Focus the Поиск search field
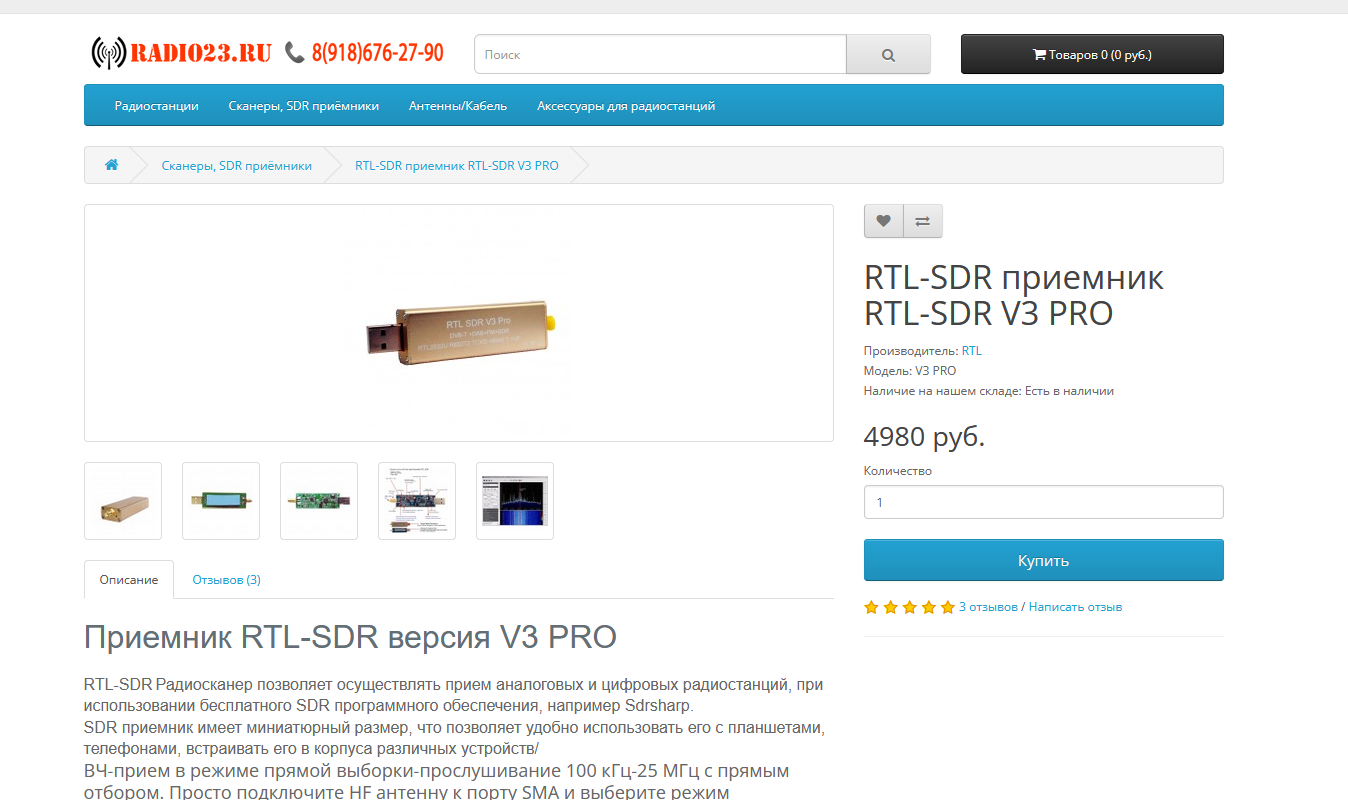1348x800 pixels. (660, 55)
